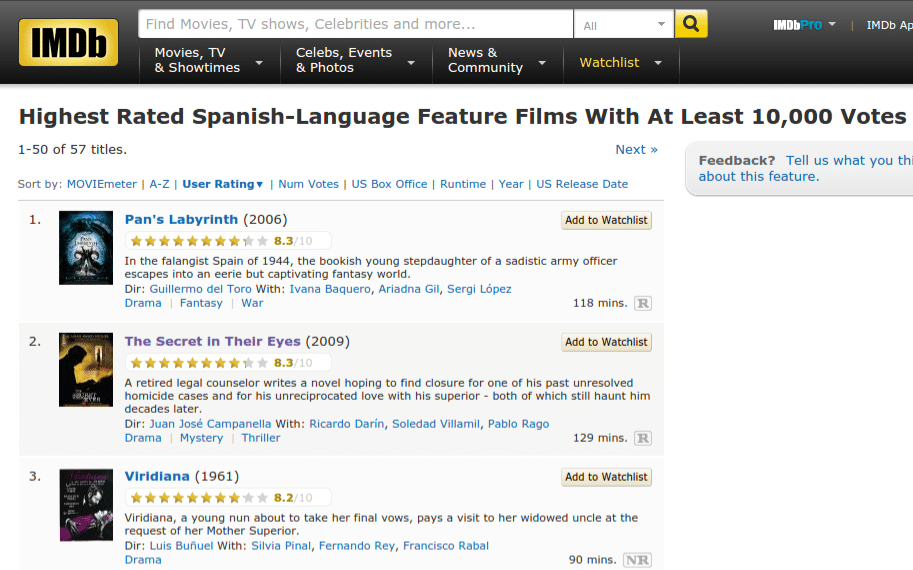Open The Secret in Their Eyes poster thumbnail
Screen dimensions: 913x570
coord(86,370)
